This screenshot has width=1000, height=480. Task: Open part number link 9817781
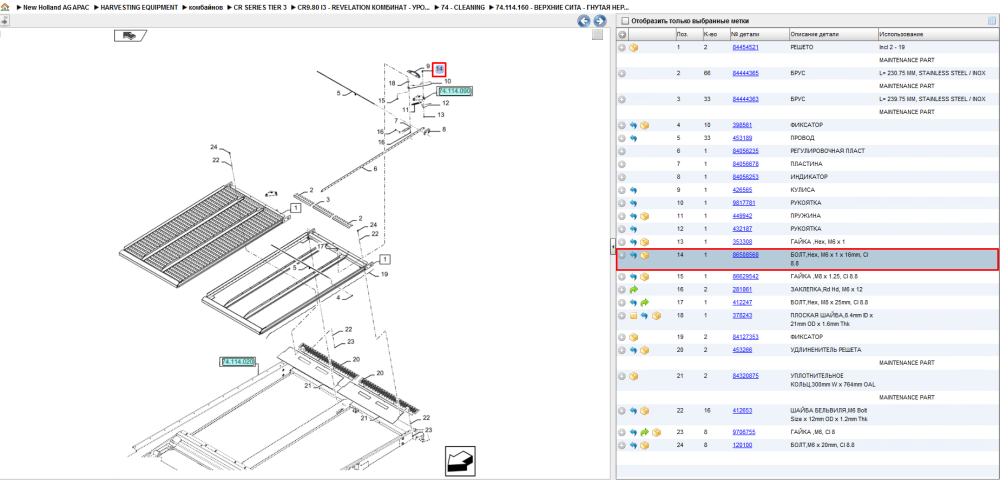[x=744, y=203]
